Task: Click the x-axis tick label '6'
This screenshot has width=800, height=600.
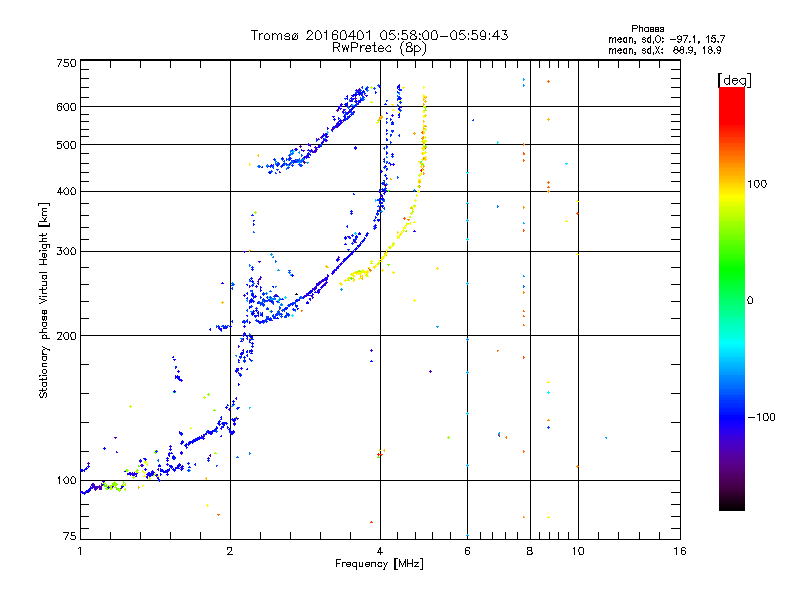Action: click(467, 551)
